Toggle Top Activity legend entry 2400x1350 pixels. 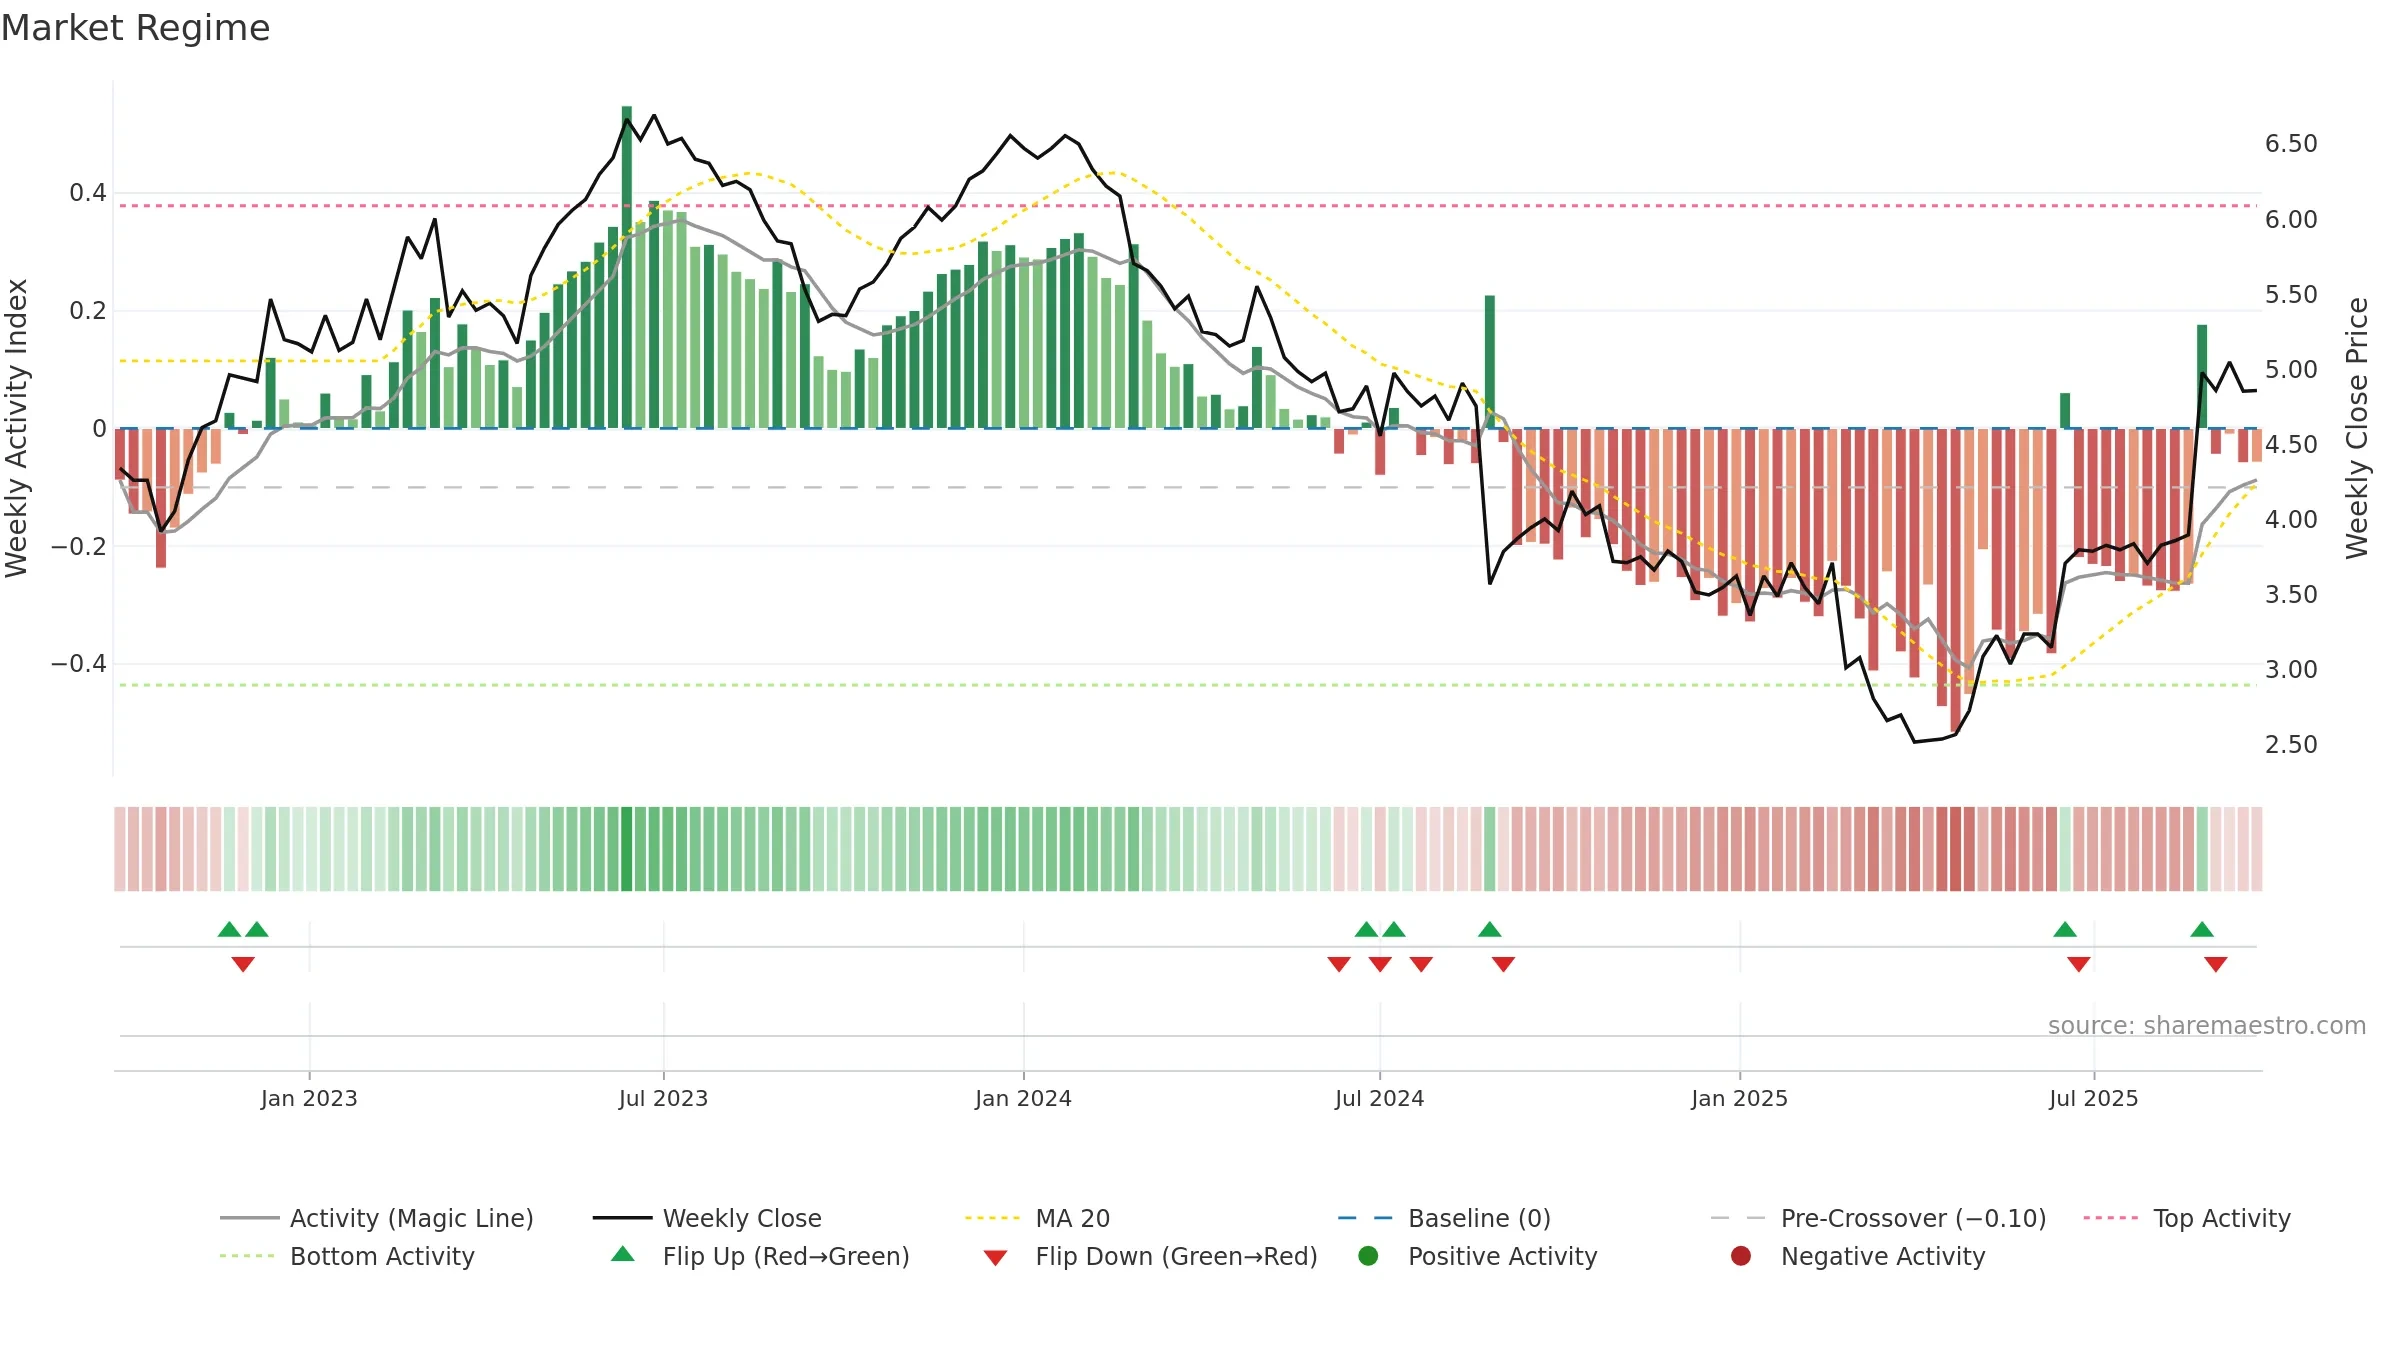click(2187, 1218)
